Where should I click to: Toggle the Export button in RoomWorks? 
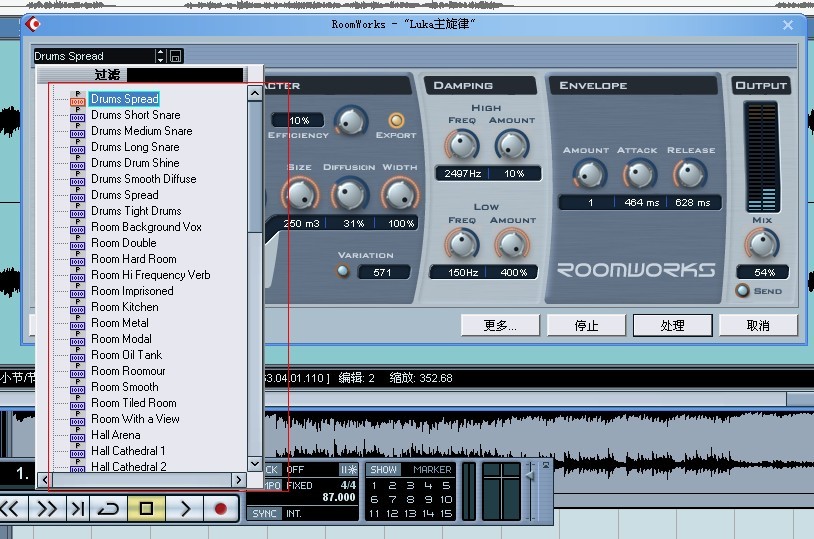point(396,120)
